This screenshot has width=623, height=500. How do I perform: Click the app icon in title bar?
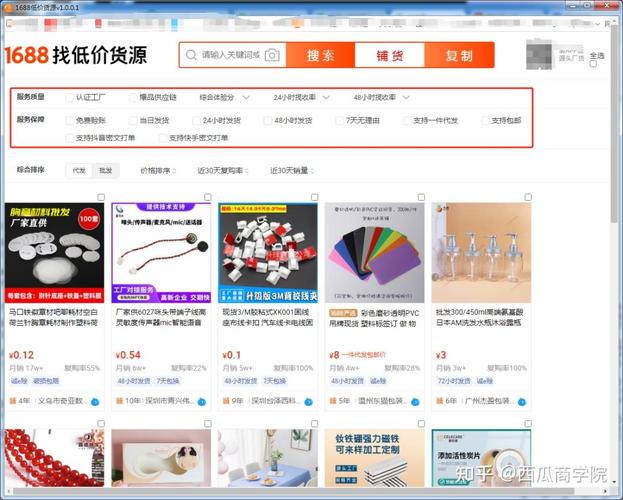[8, 7]
